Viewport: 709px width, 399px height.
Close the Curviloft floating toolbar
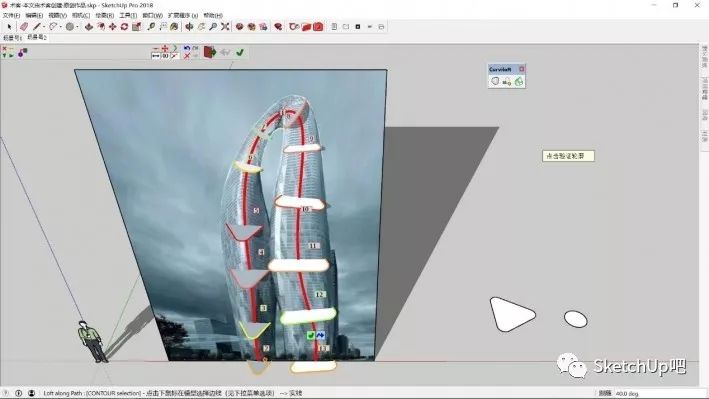coord(521,69)
